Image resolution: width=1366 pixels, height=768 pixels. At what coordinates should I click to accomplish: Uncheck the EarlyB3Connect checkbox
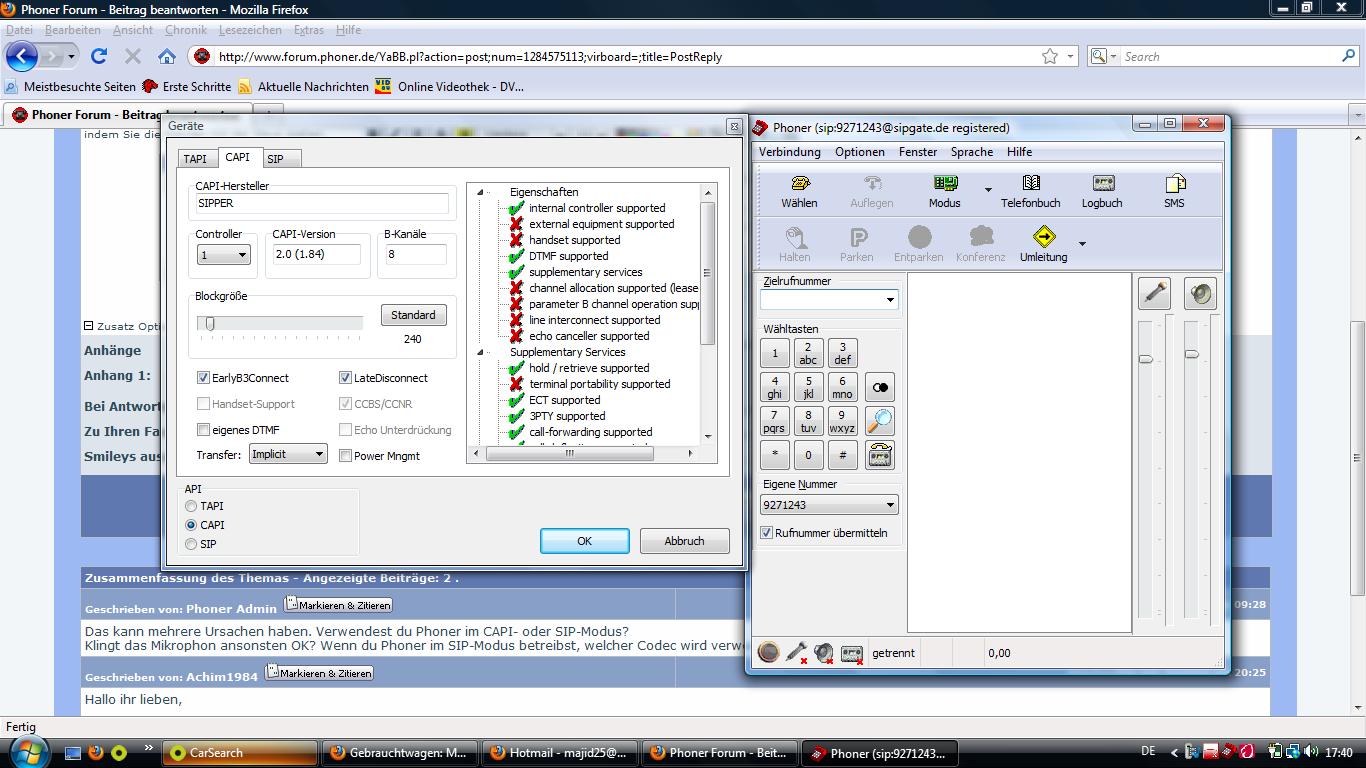[x=204, y=378]
